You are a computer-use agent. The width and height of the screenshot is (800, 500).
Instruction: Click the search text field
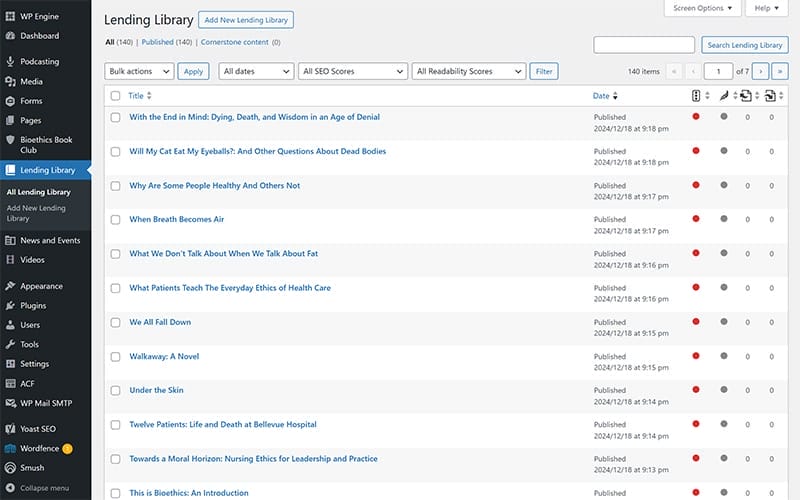click(644, 45)
